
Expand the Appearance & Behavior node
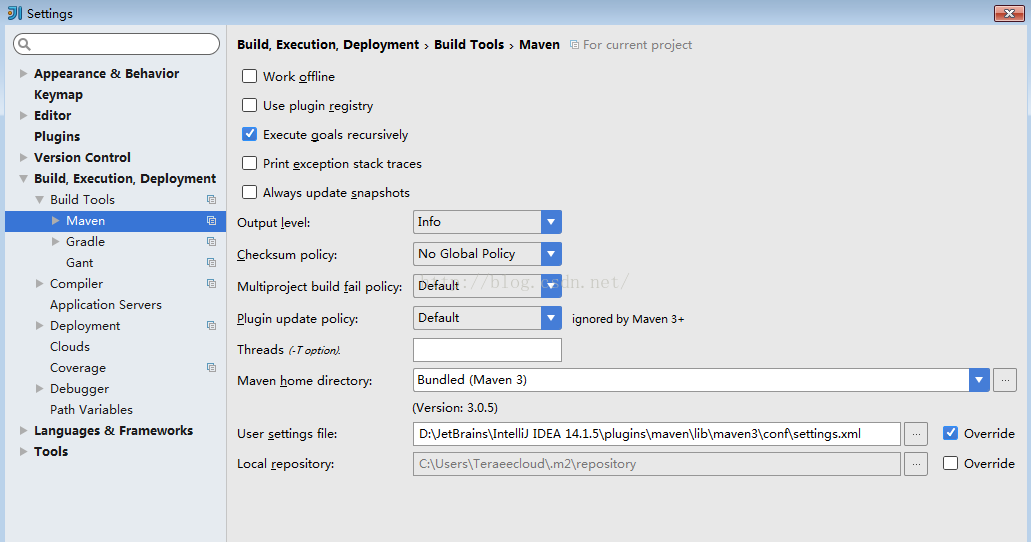pos(24,74)
